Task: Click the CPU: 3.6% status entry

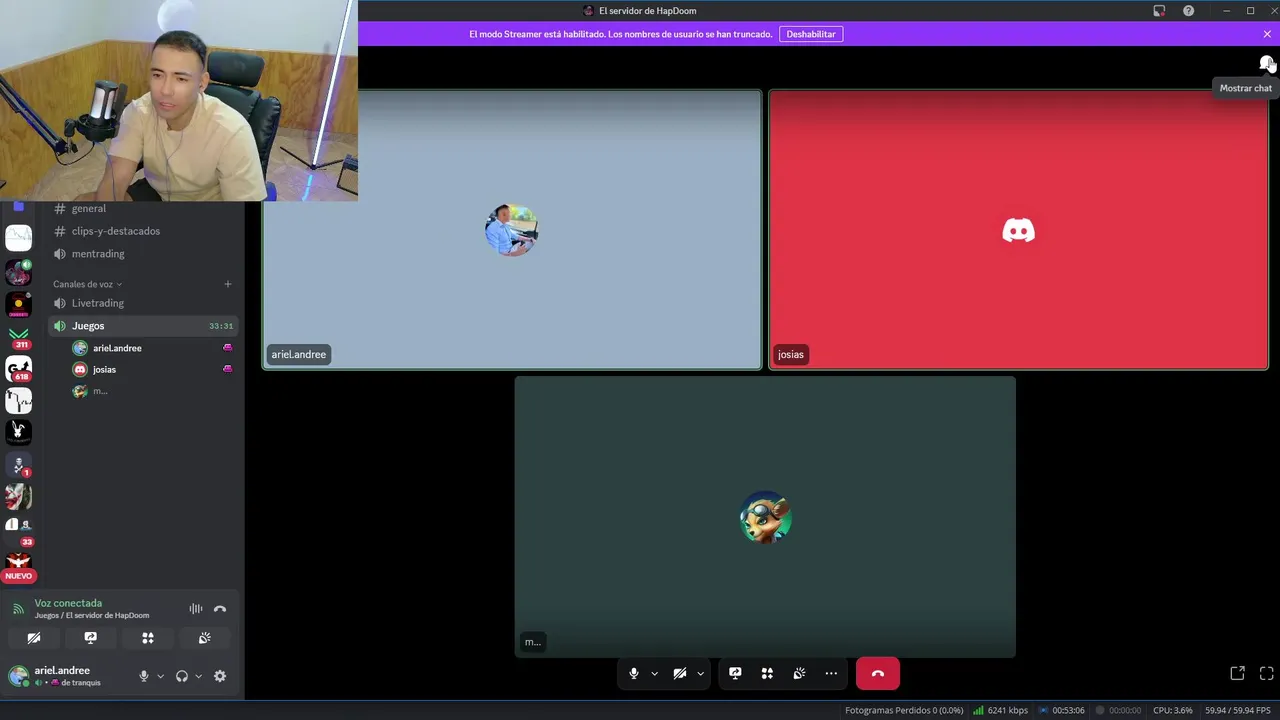Action: (x=1172, y=710)
